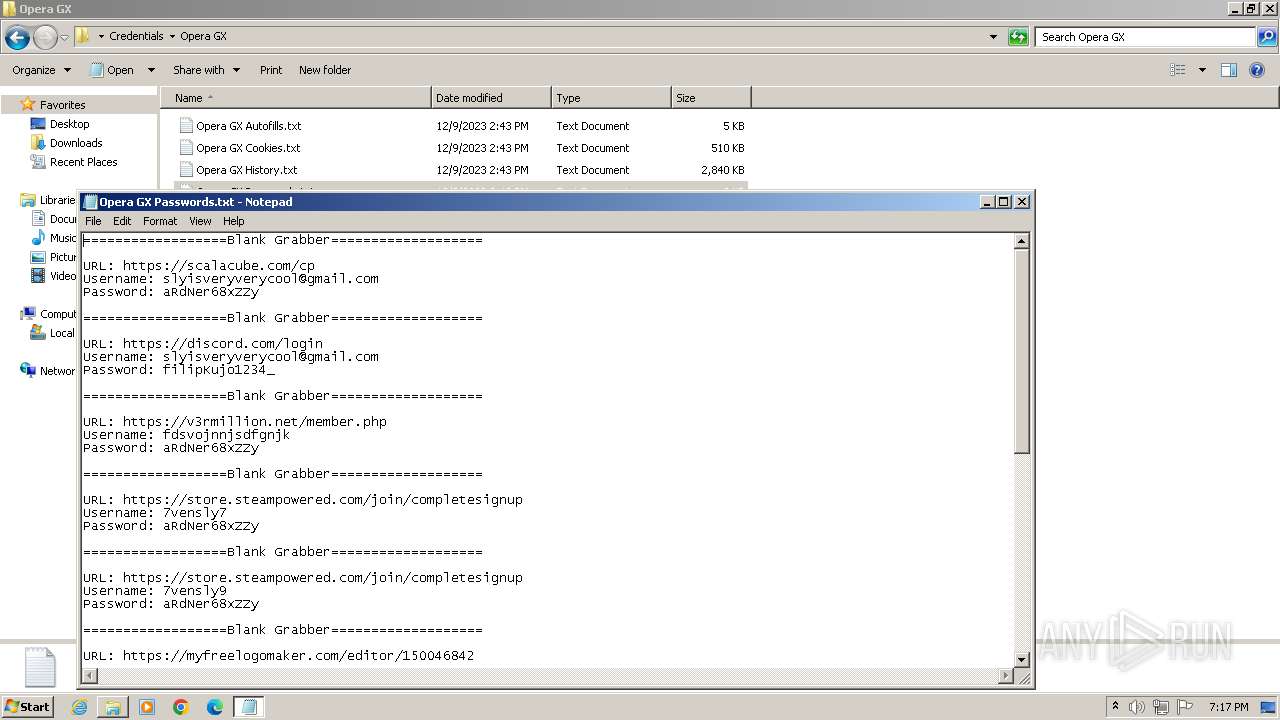Viewport: 1280px width, 720px height.
Task: Select Computer in the navigation pane
Action: click(48, 314)
